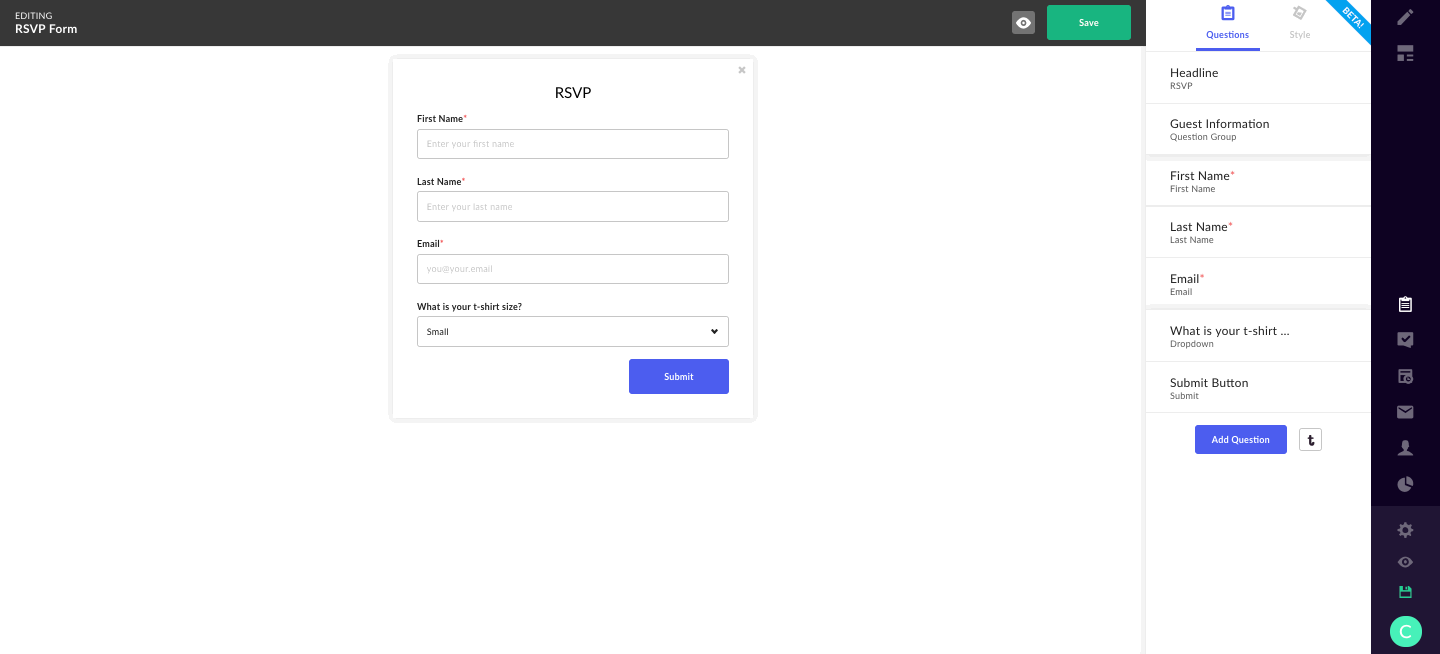The width and height of the screenshot is (1440, 654).
Task: Select the clipboard form icon in sidebar
Action: [1405, 304]
